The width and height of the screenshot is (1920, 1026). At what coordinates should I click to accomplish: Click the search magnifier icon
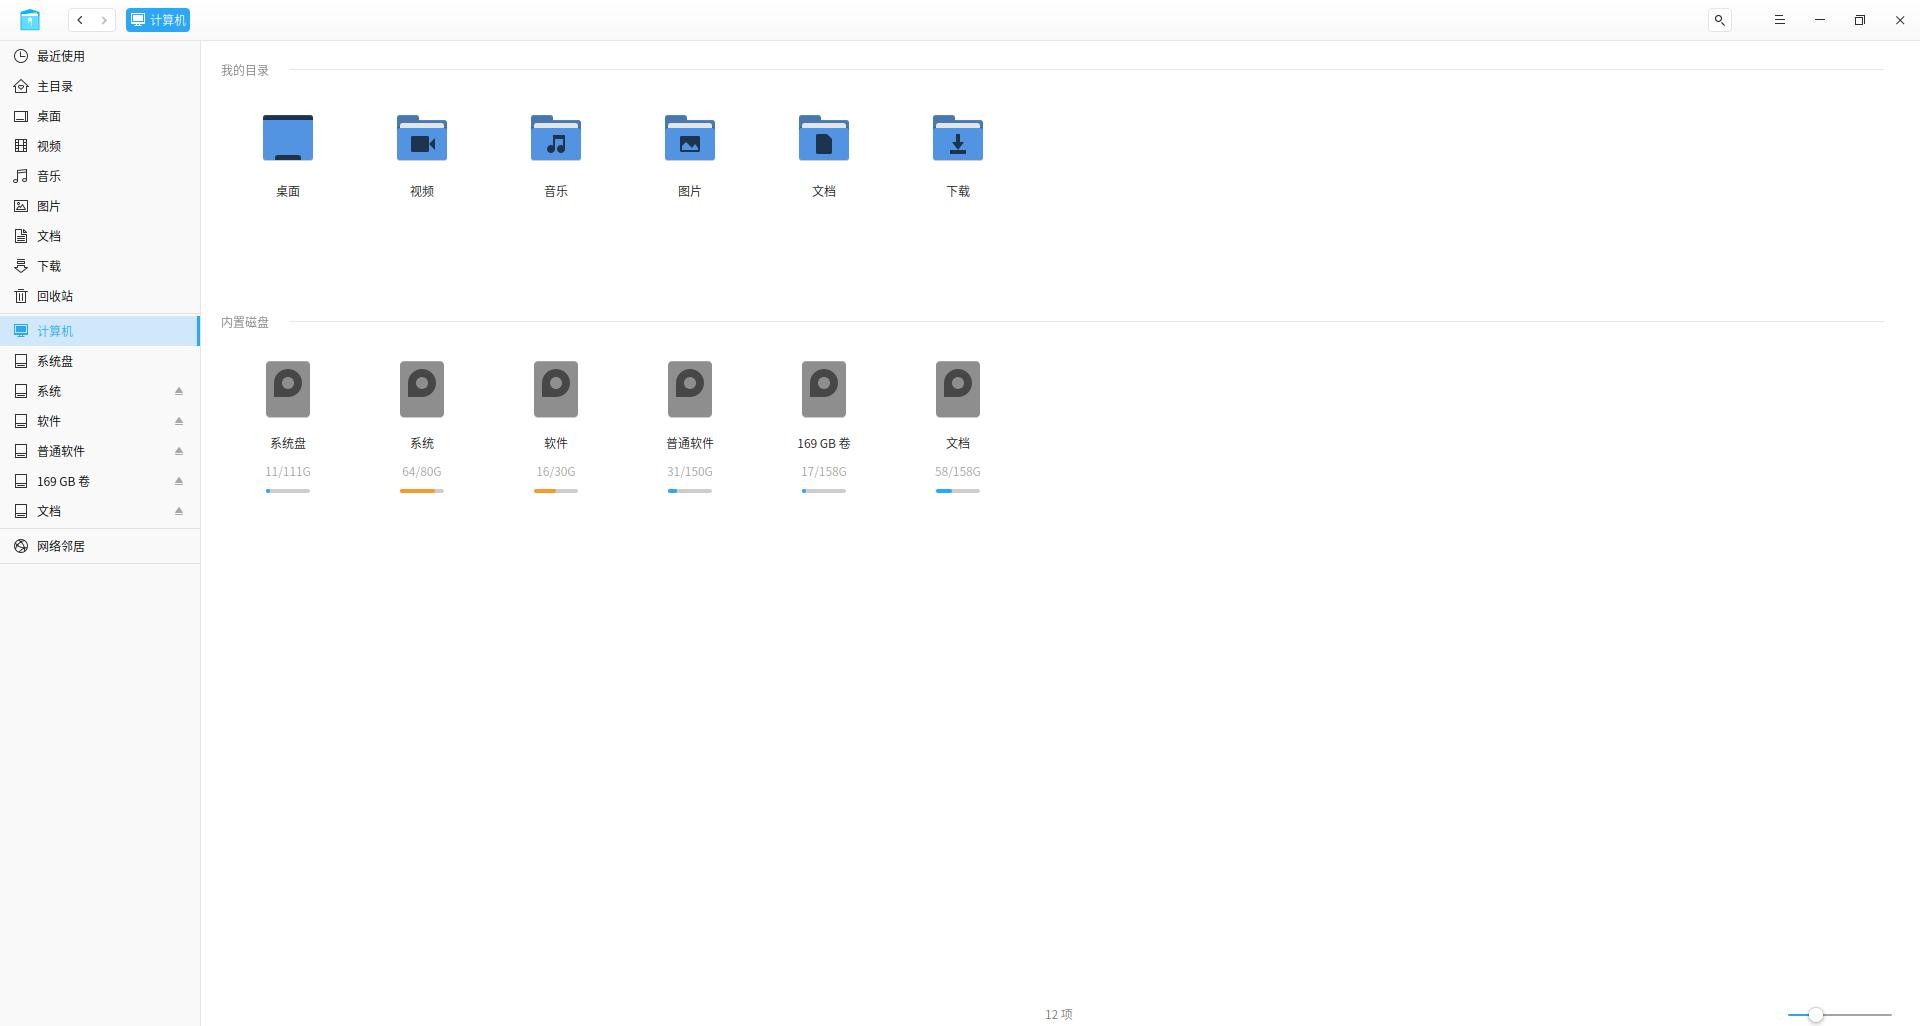coord(1719,20)
